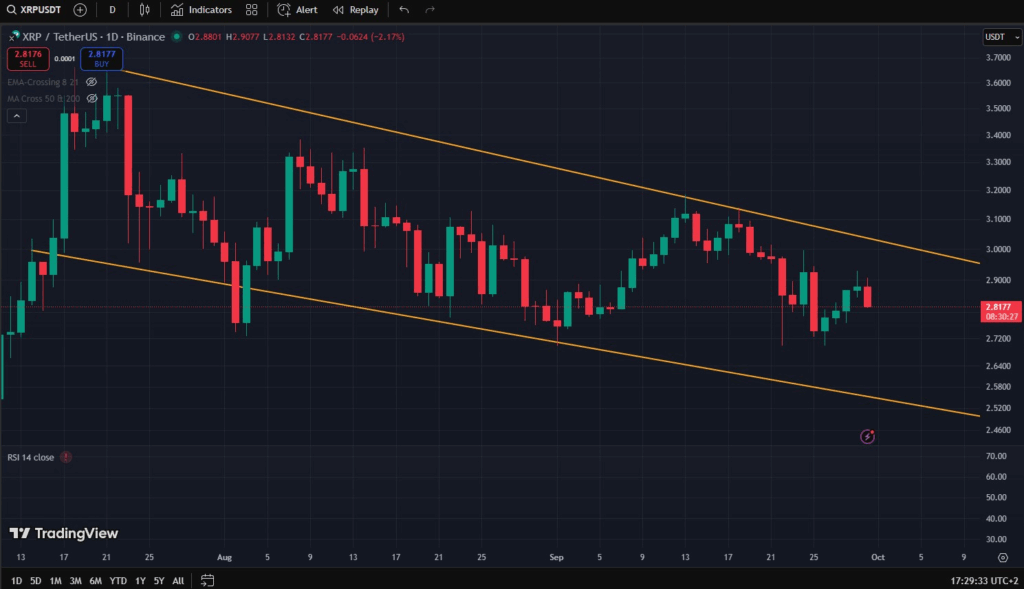The image size is (1024, 589).
Task: Open the candlestick chart style picker
Action: (145, 10)
